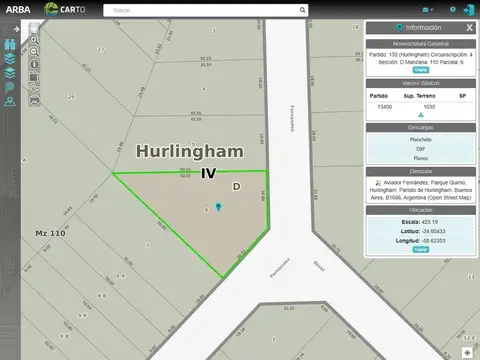480x360 pixels.
Task: Click parcel number 26 on map
Action: [72, 97]
